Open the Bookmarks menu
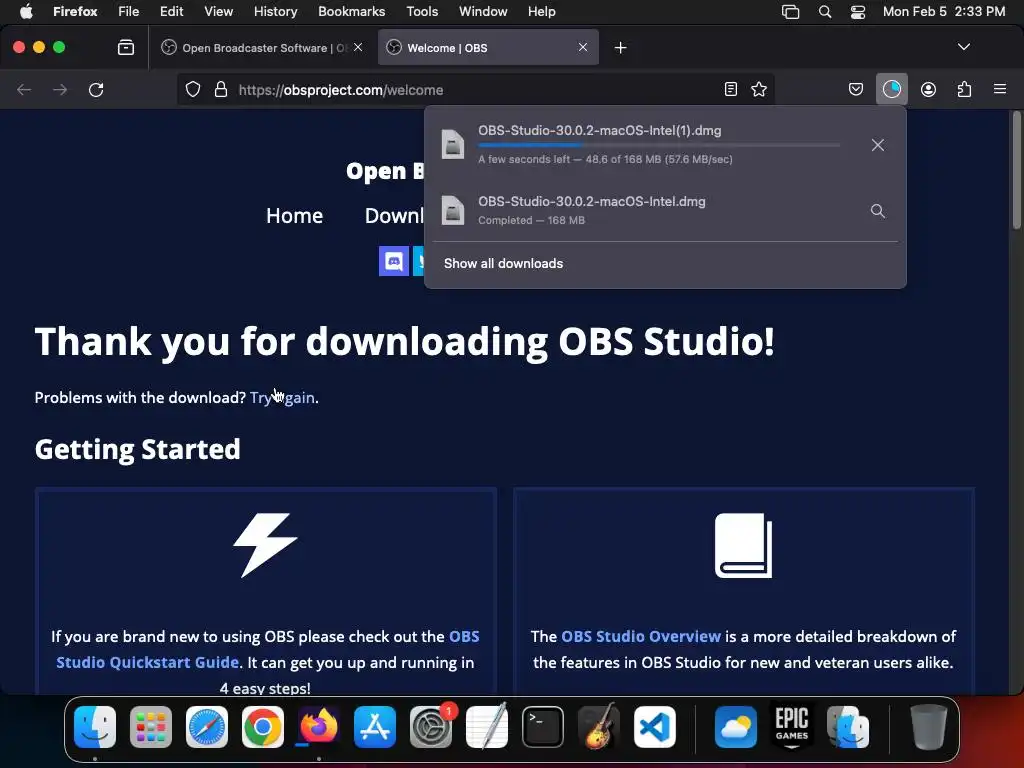 pyautogui.click(x=351, y=12)
